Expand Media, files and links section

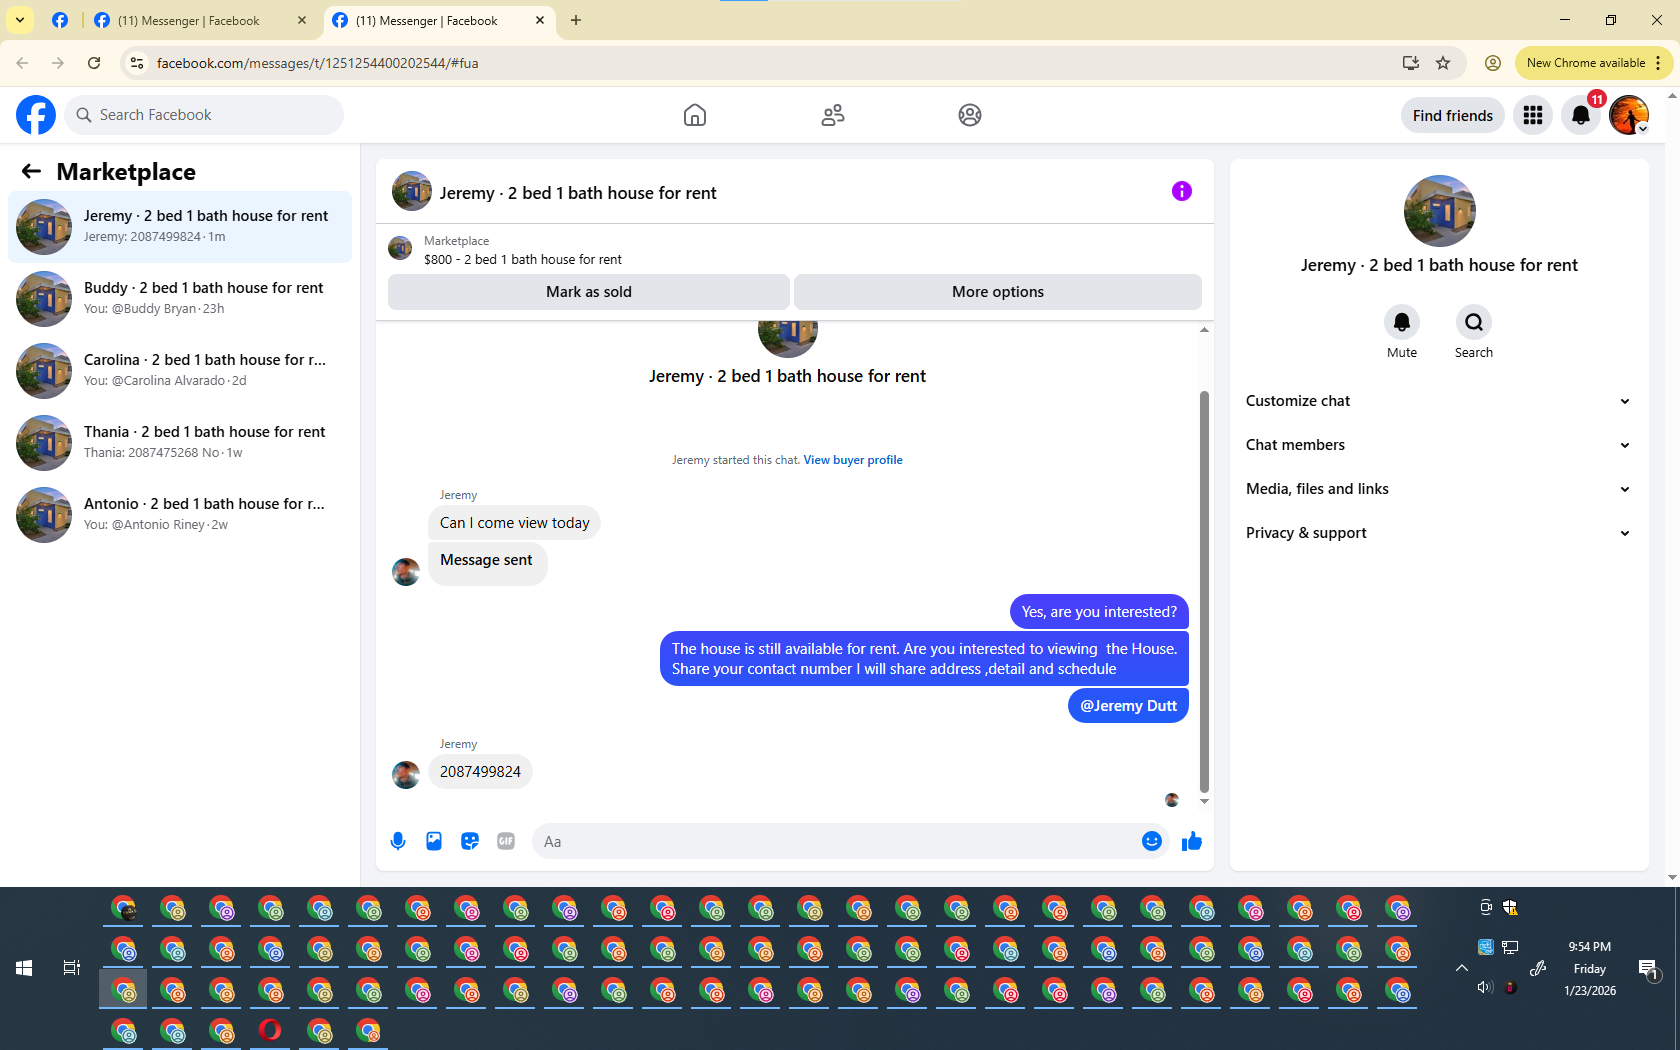point(1438,489)
